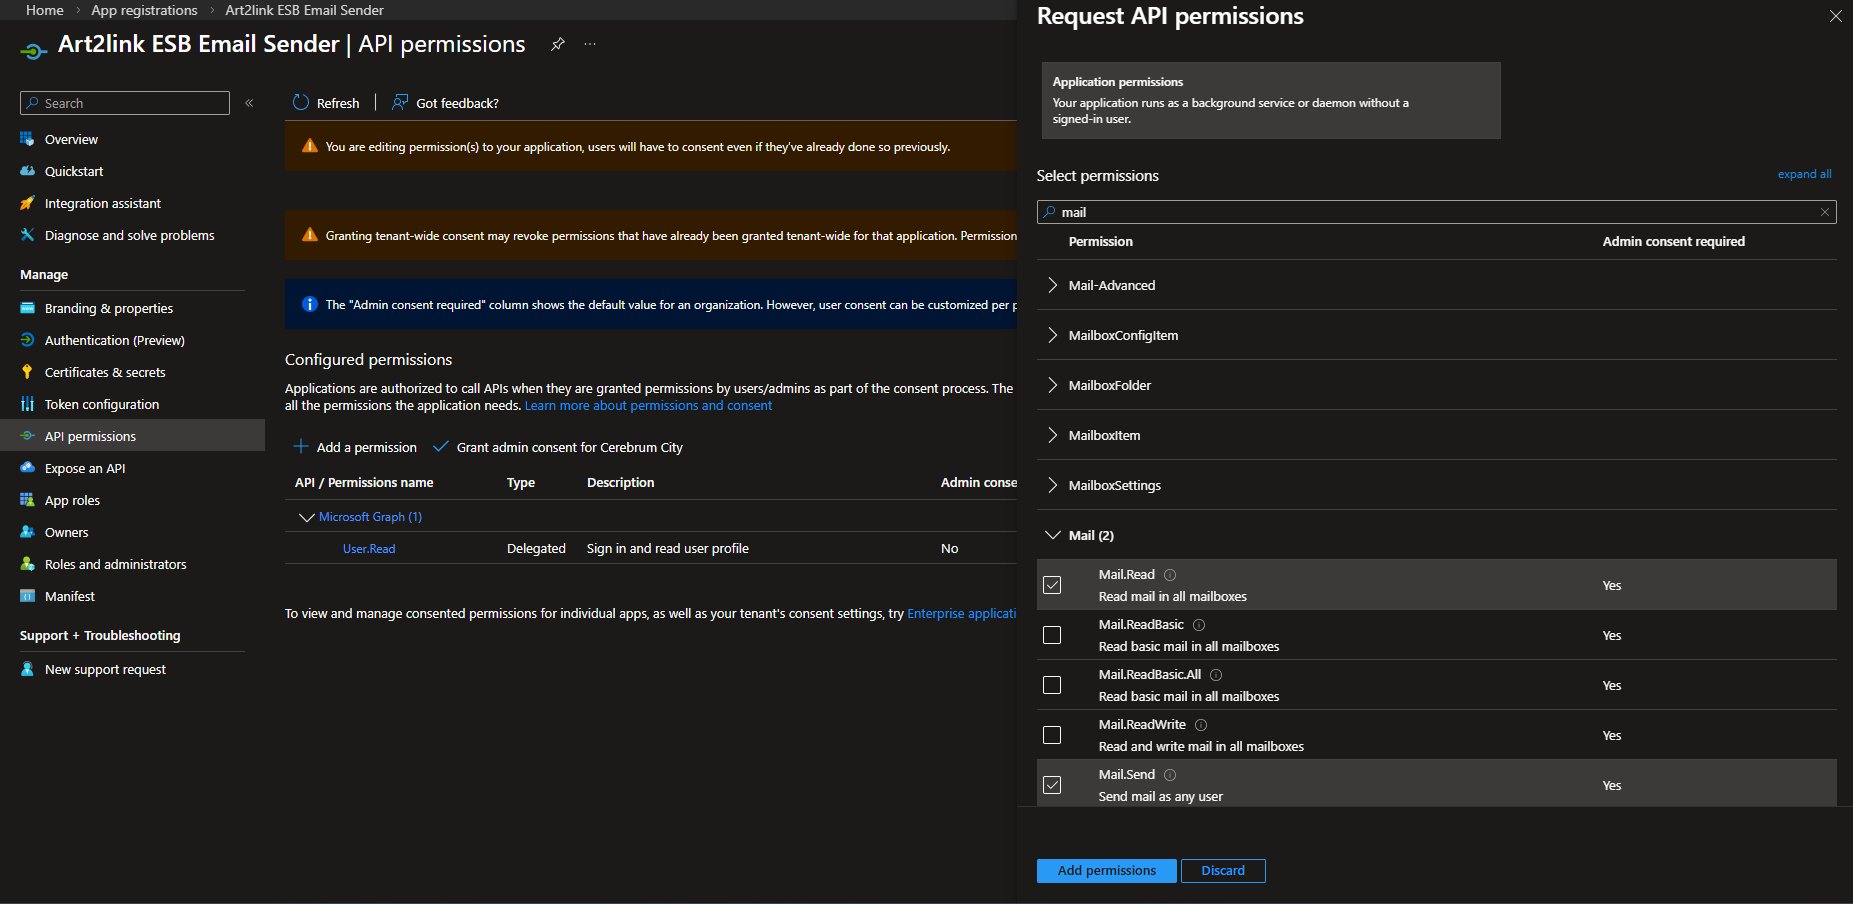
Task: Click the Token configuration icon
Action: pyautogui.click(x=27, y=404)
